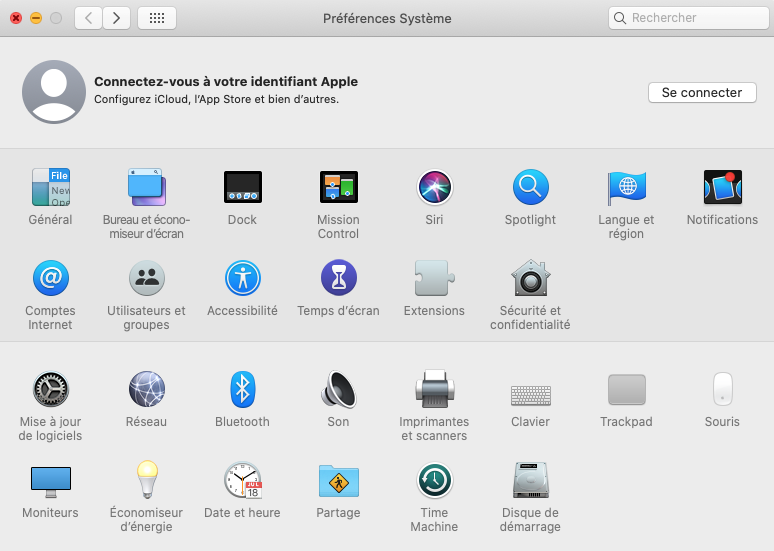This screenshot has width=774, height=551.
Task: Close the Préférences Système window
Action: click(x=16, y=18)
